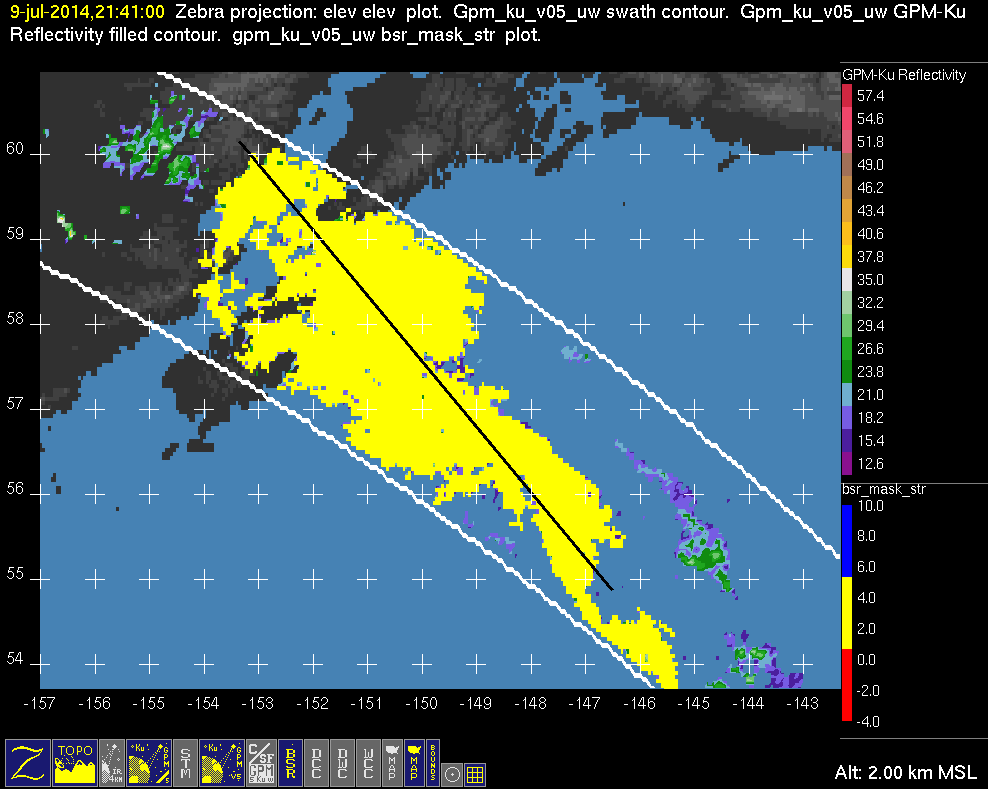Click the 'Zebra projection' title text
This screenshot has height=789, width=988.
(244, 11)
